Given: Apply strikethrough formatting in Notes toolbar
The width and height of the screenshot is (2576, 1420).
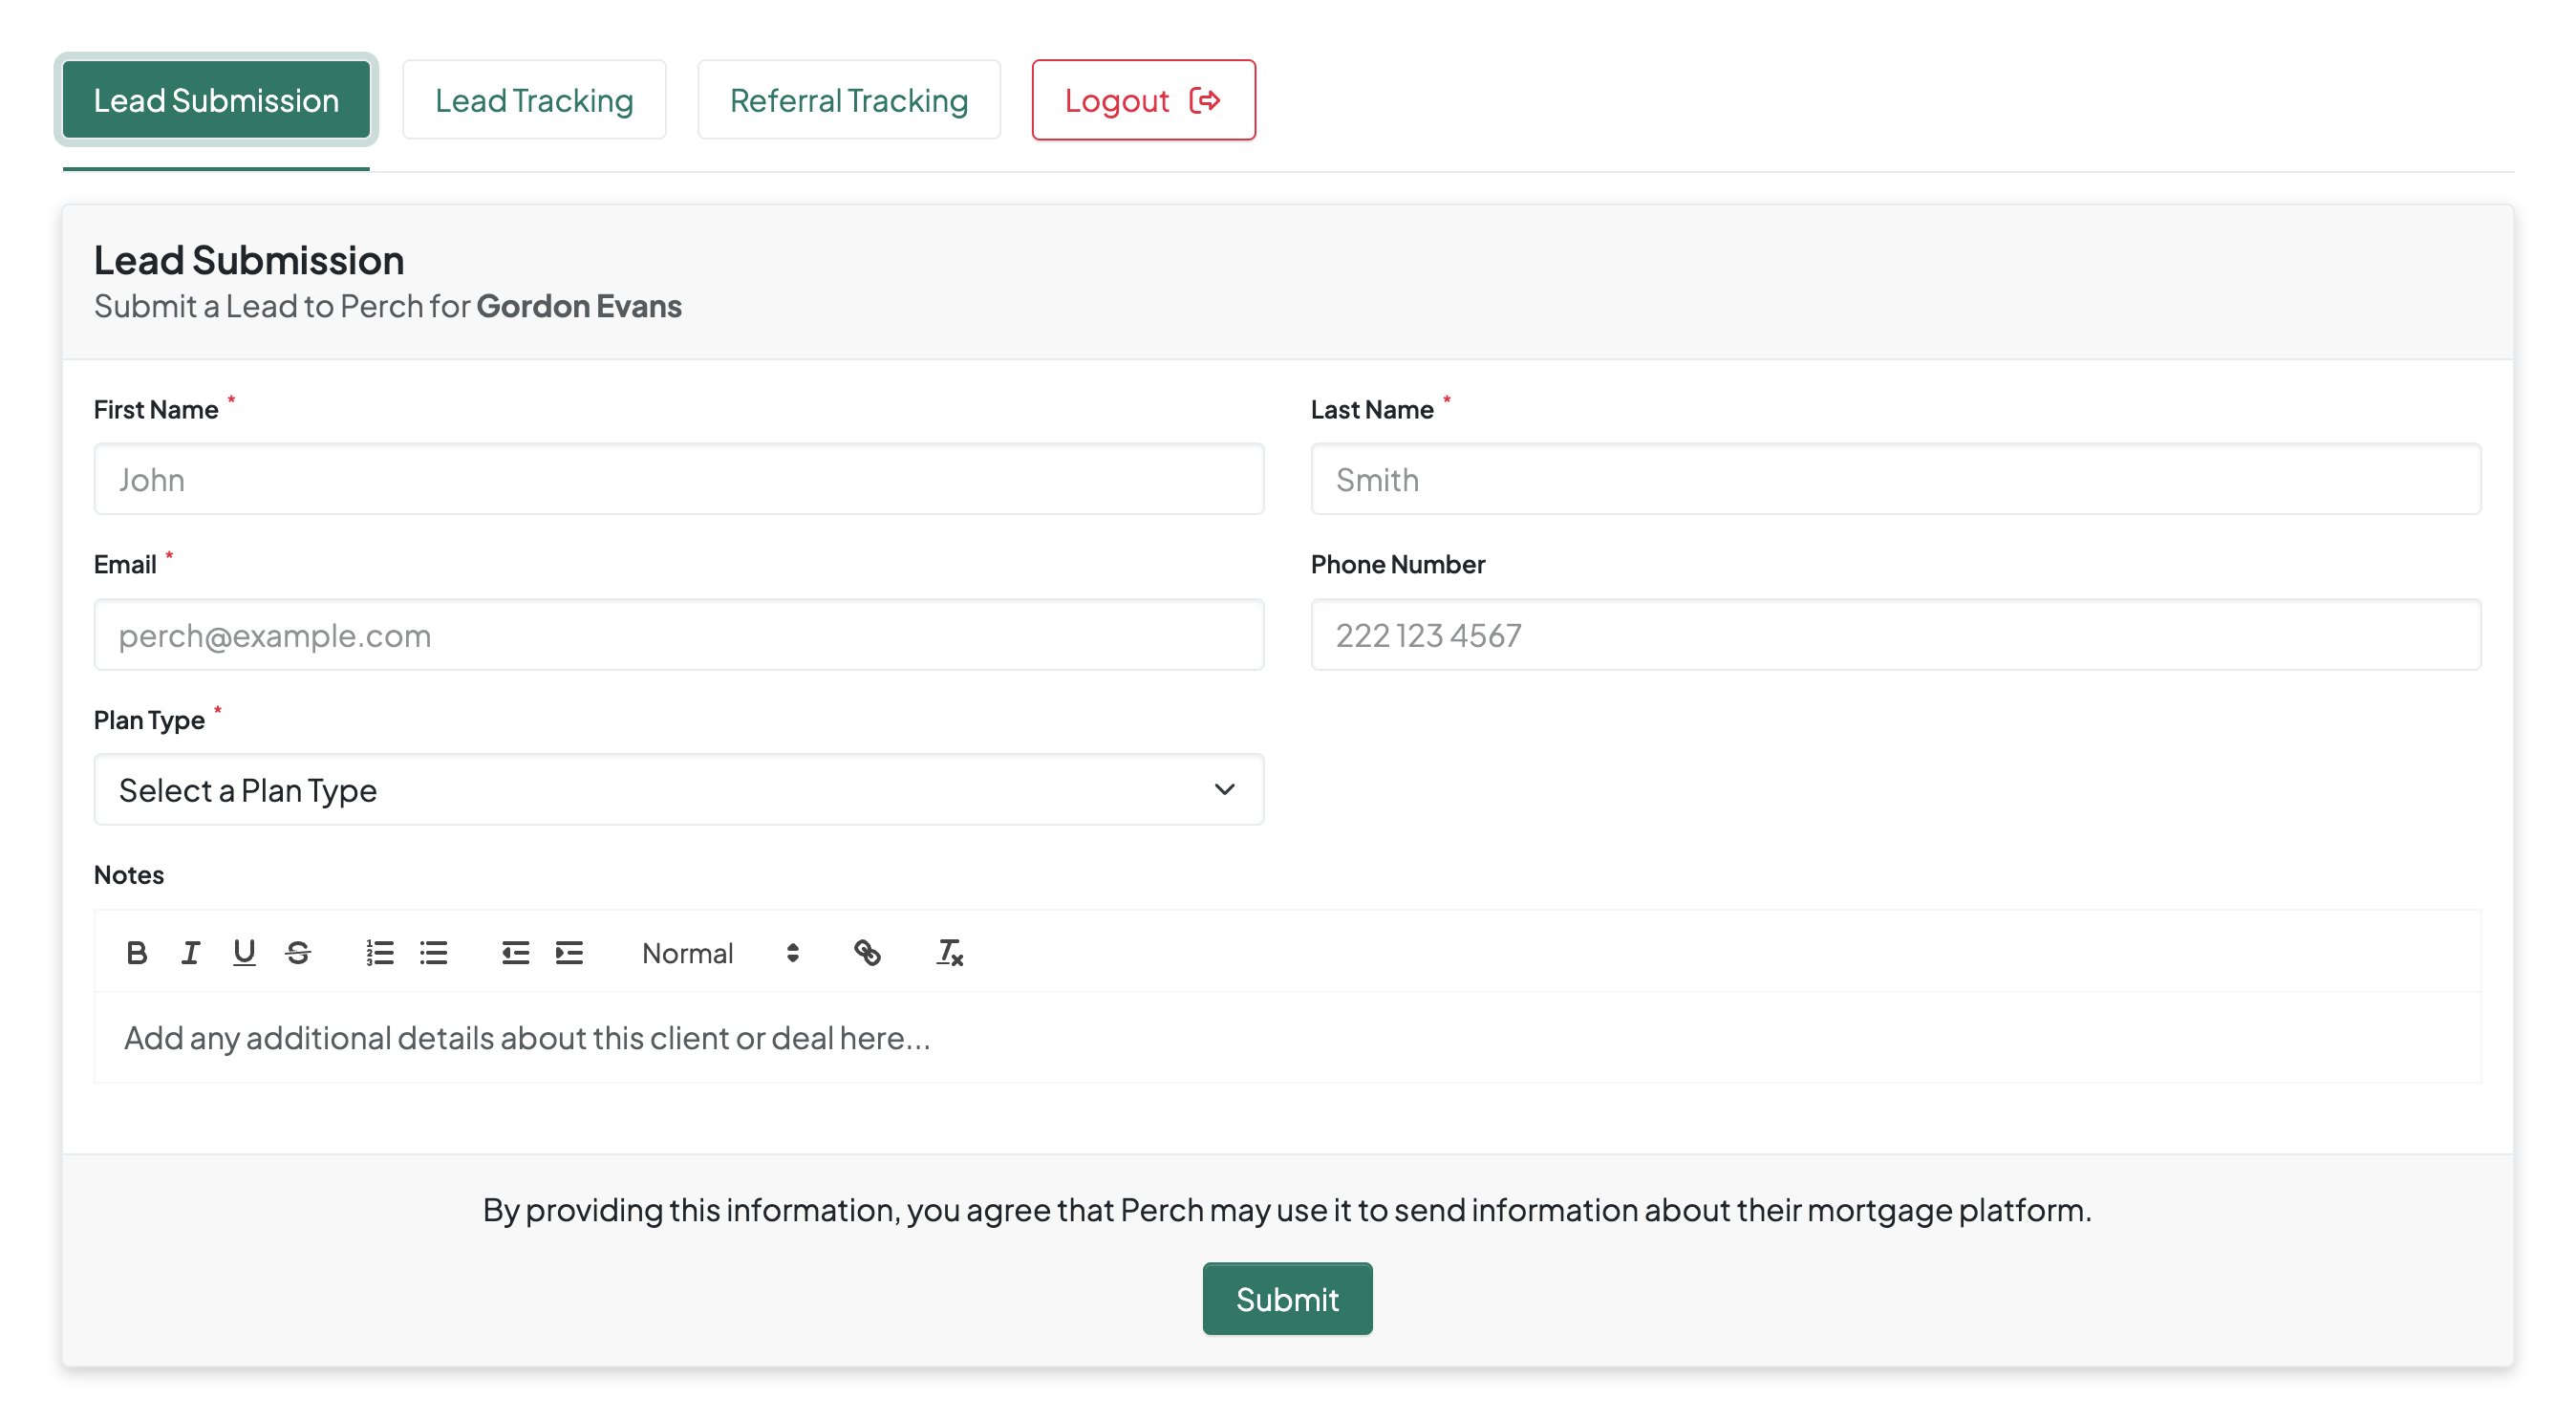Looking at the screenshot, I should coord(298,952).
